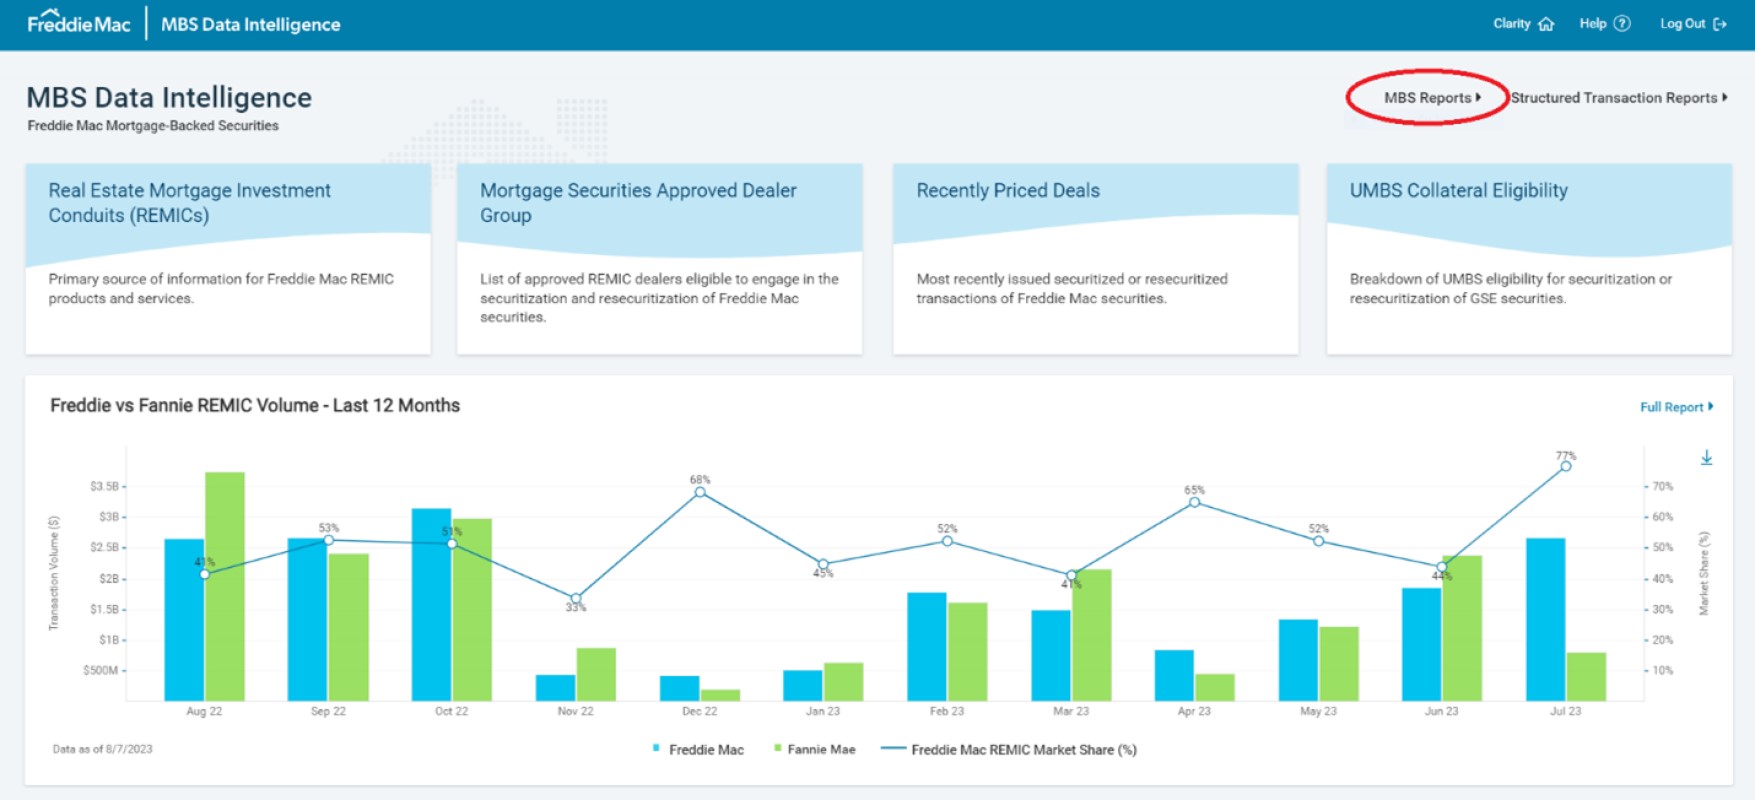Click the Jul 23 Freddie Mac bar
The image size is (1755, 800).
point(1545,619)
